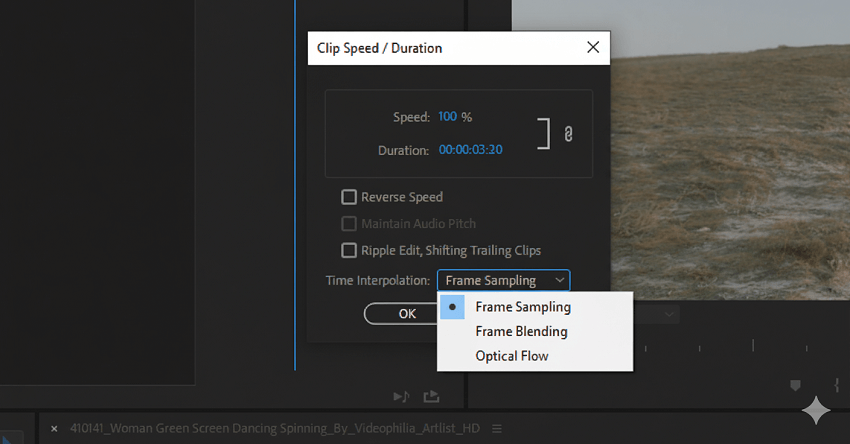
Task: Click the export frame icon below source monitor
Action: 432,397
